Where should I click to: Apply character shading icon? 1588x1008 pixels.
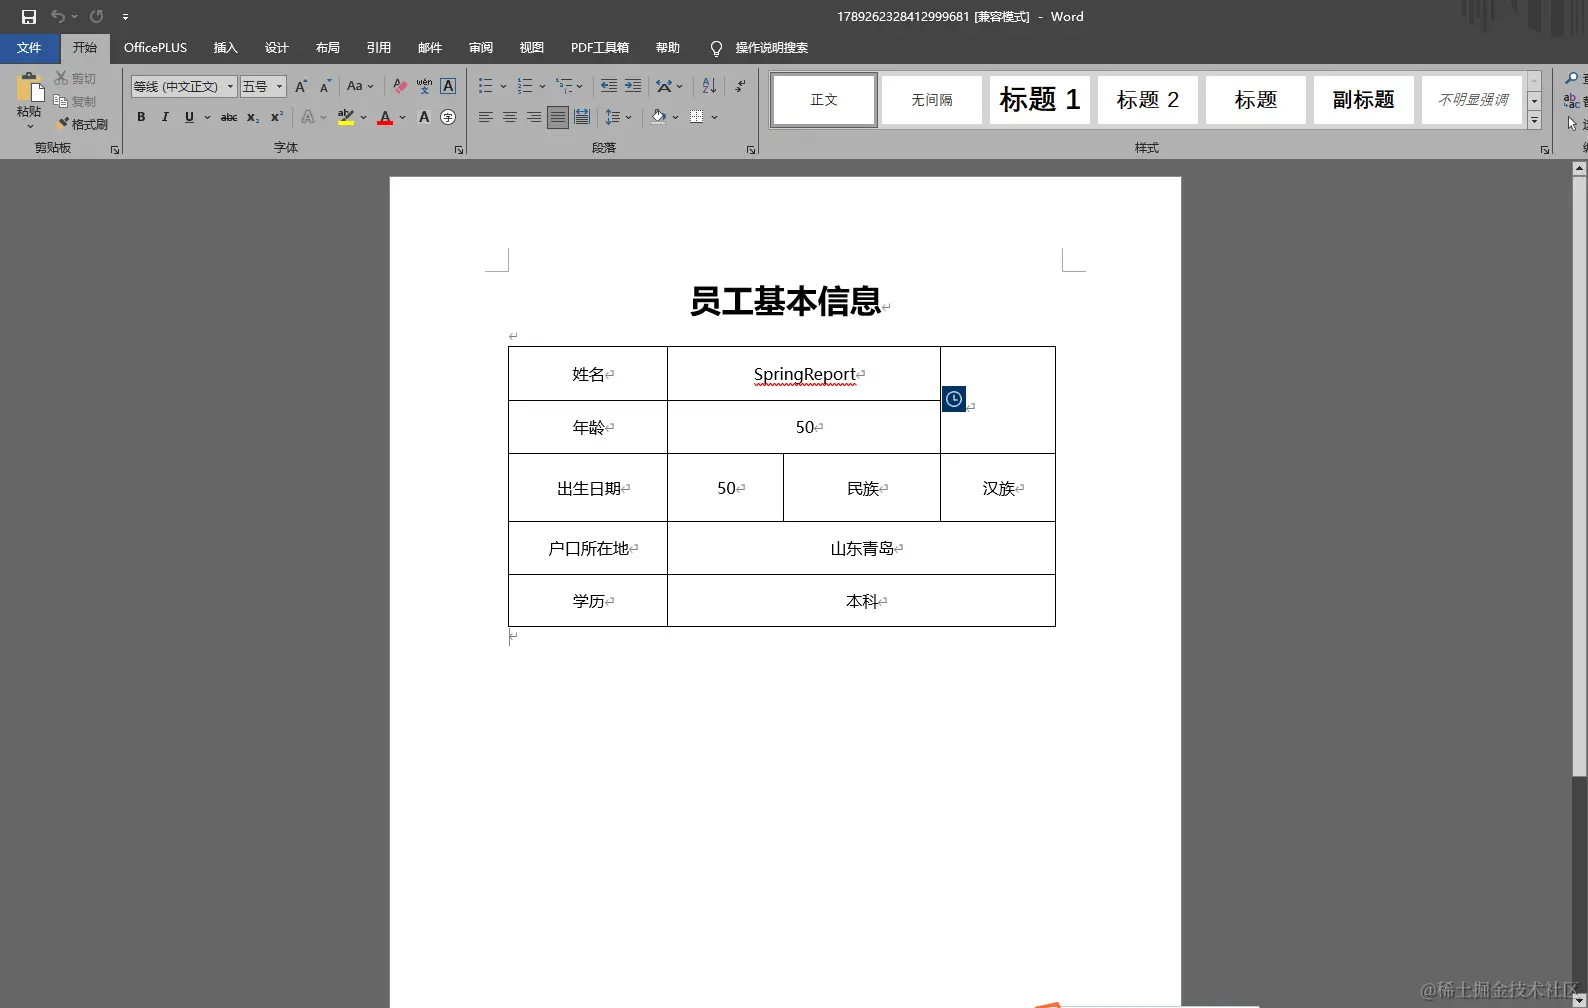424,117
